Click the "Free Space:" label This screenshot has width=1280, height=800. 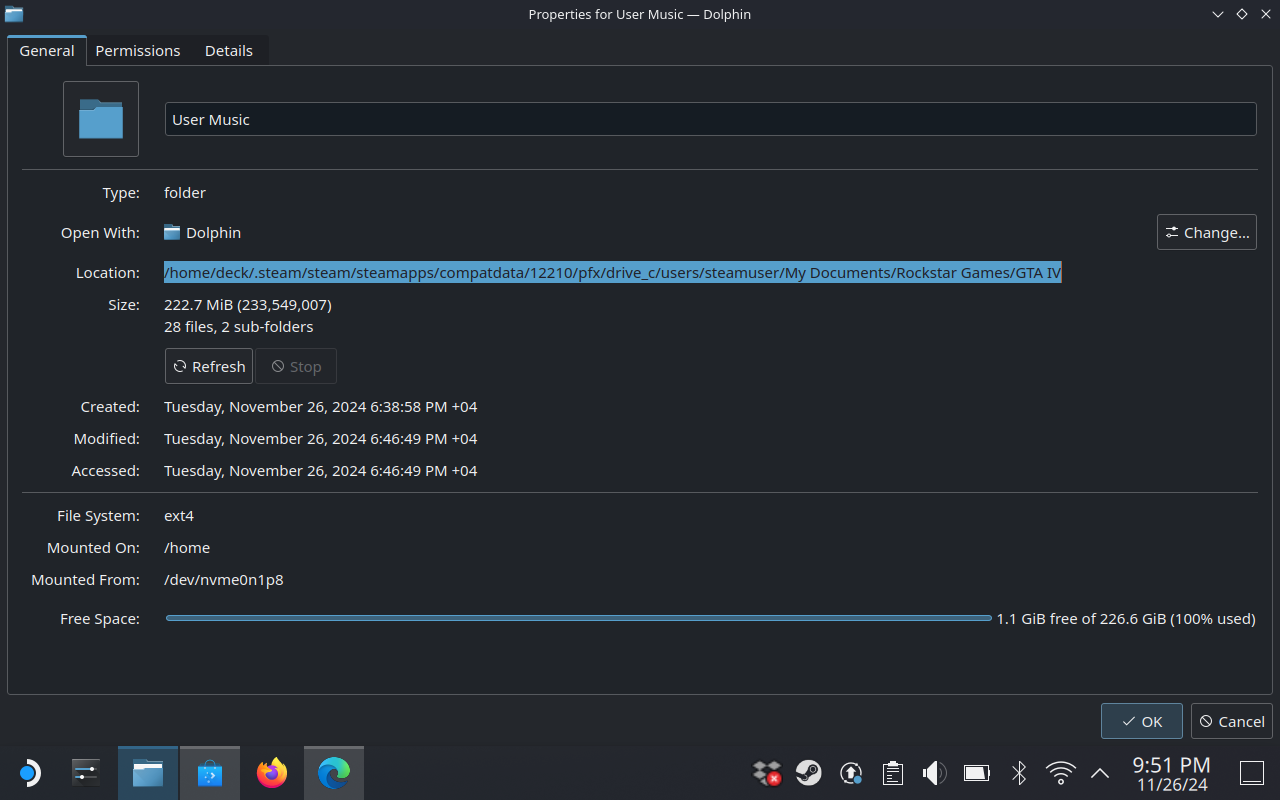pos(100,619)
